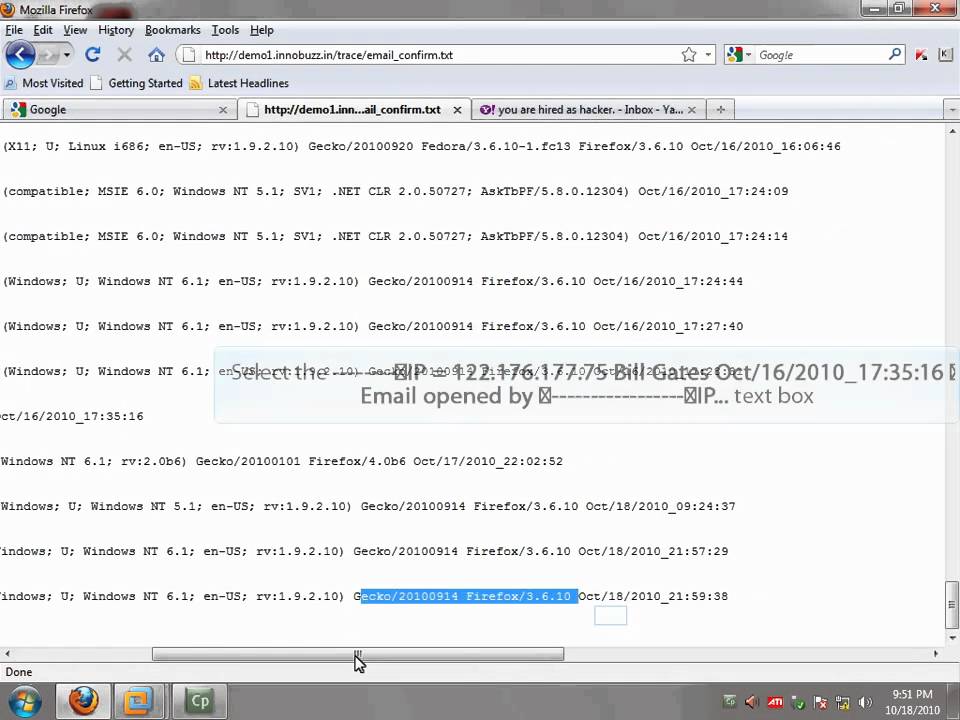This screenshot has height=720, width=960.
Task: Click the Kaspersky toolbar icon
Action: click(921, 55)
